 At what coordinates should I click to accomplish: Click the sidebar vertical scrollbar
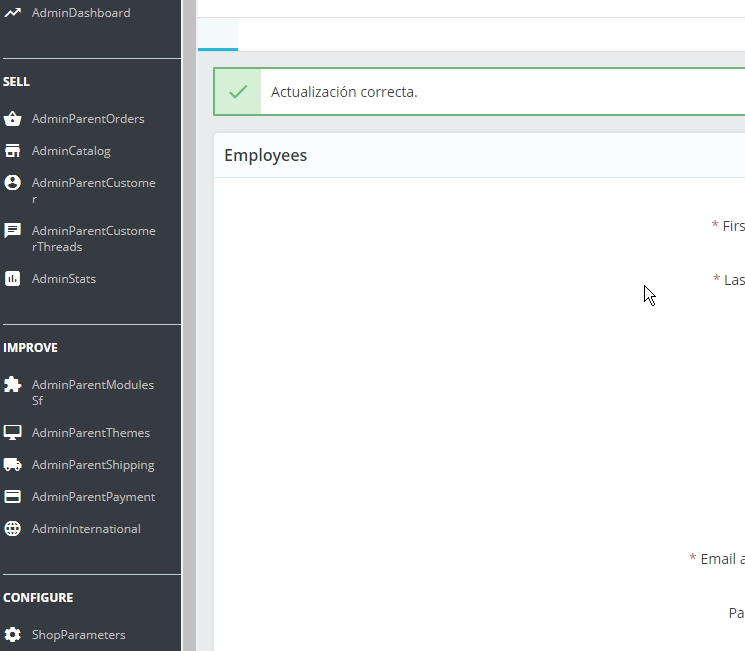pyautogui.click(x=189, y=326)
